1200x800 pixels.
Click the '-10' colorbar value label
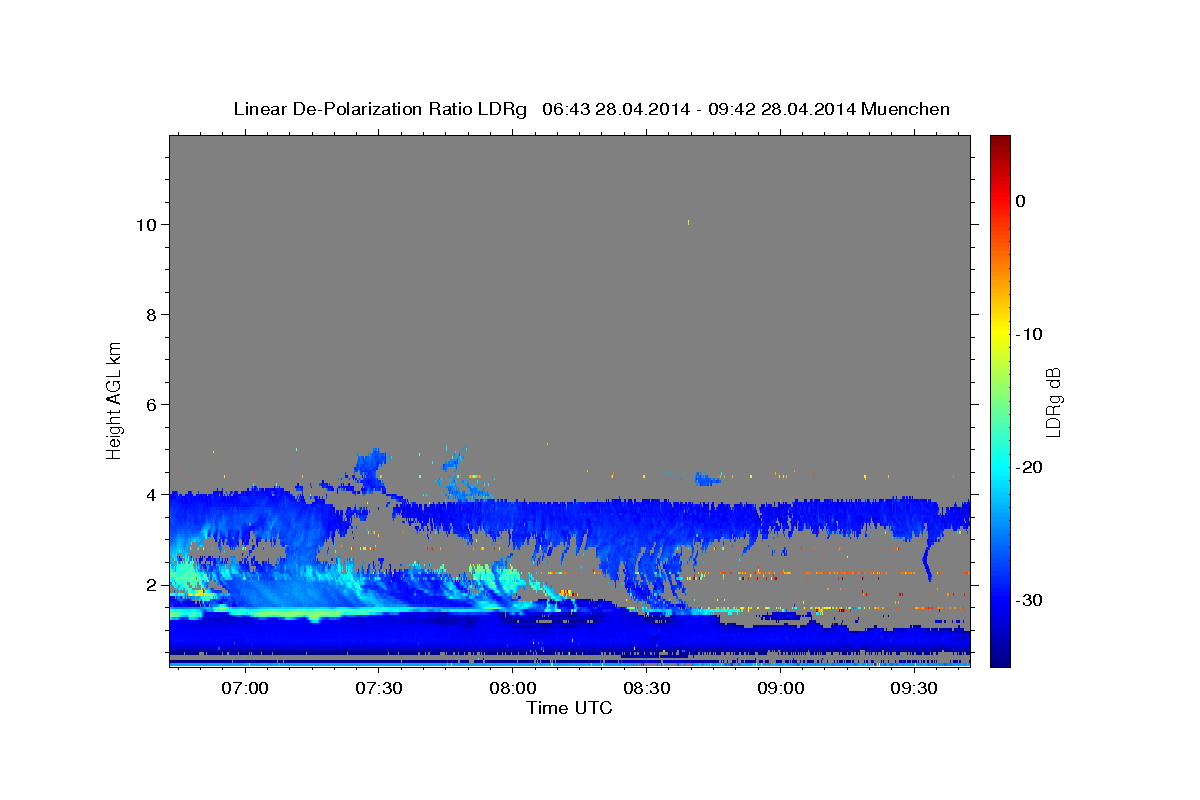pyautogui.click(x=1030, y=334)
